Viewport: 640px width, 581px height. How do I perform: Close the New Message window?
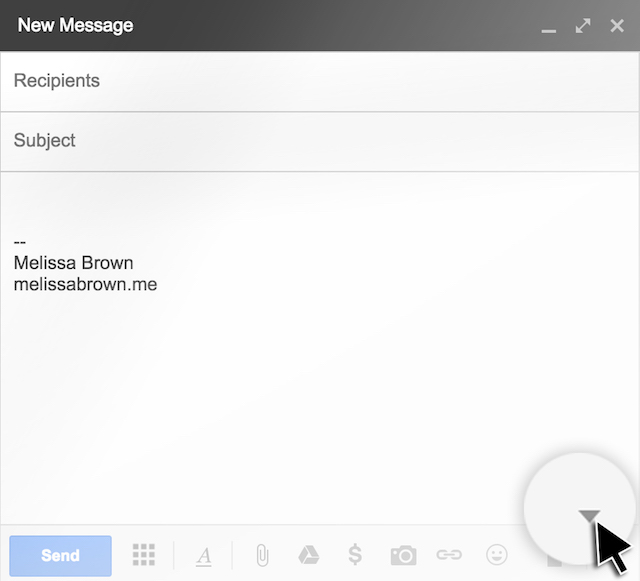pos(617,26)
